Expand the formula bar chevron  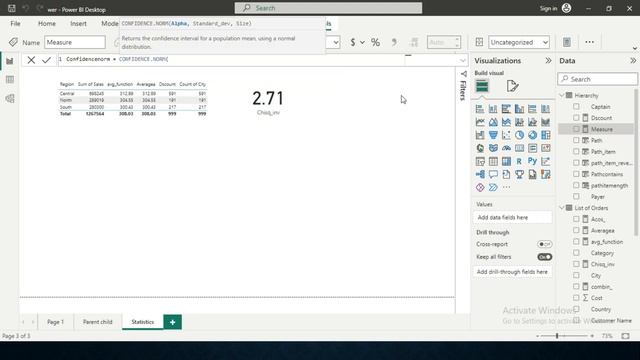pos(462,60)
